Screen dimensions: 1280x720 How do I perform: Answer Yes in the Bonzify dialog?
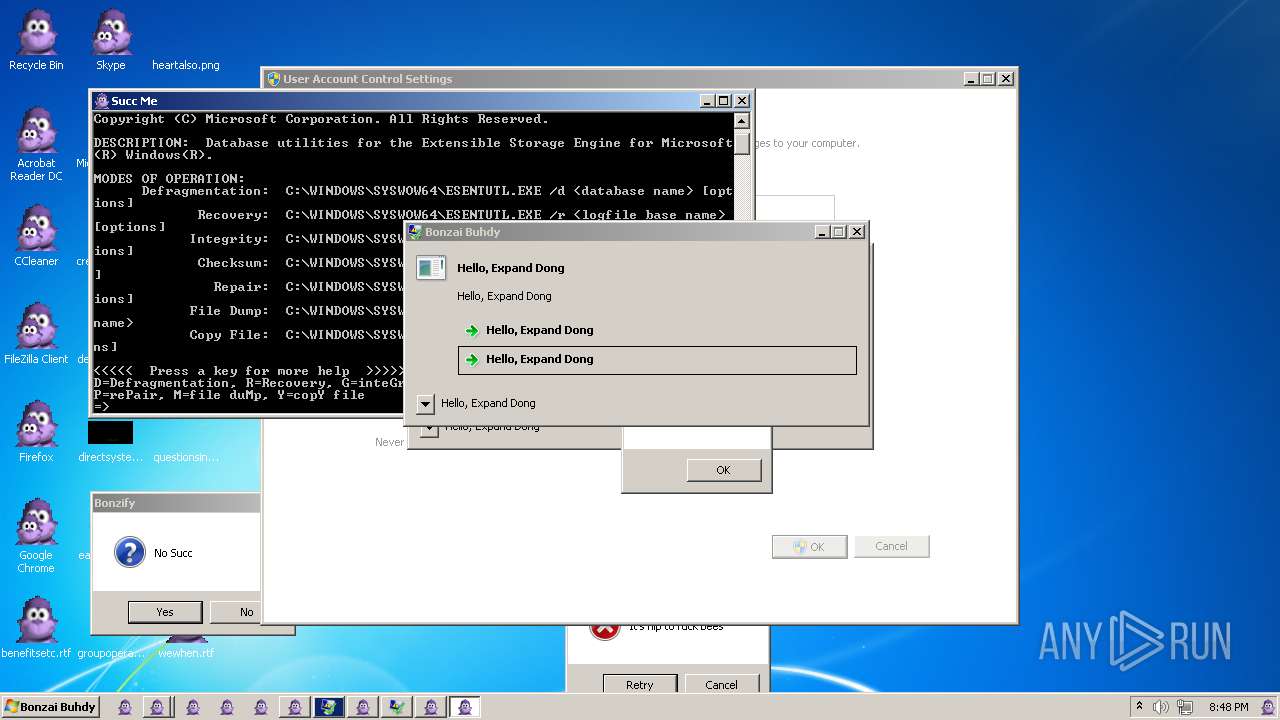coord(165,612)
